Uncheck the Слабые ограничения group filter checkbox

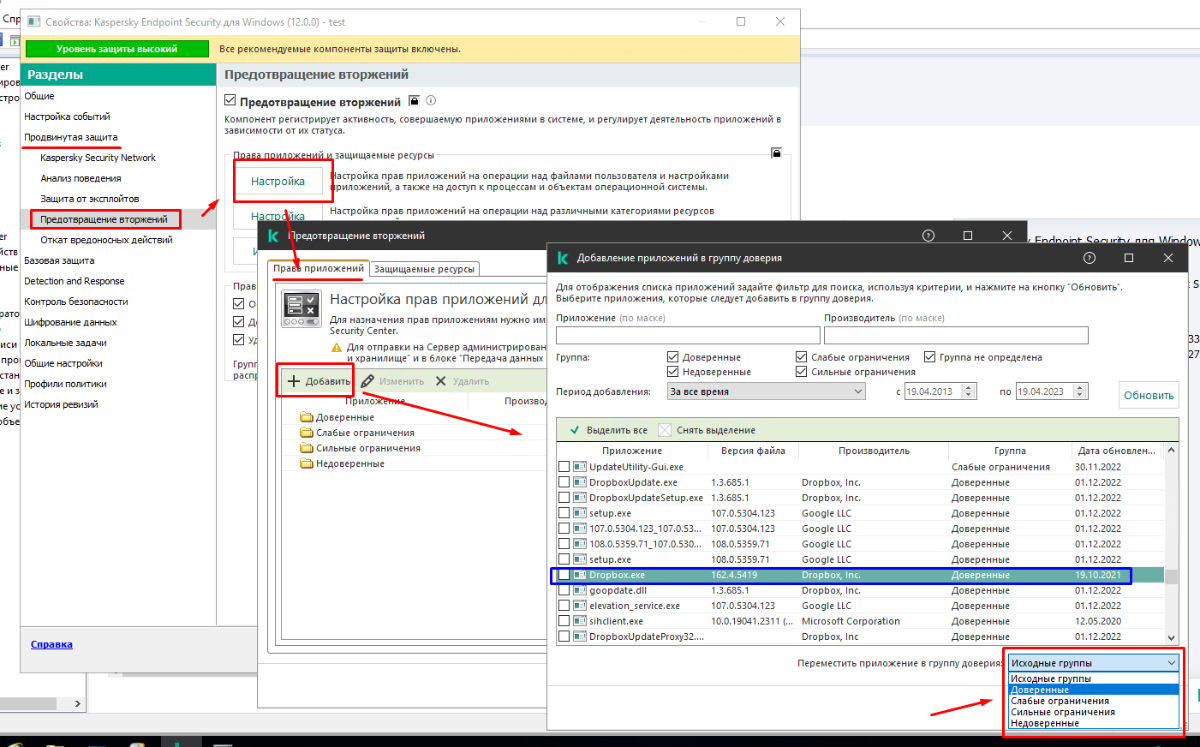click(802, 357)
